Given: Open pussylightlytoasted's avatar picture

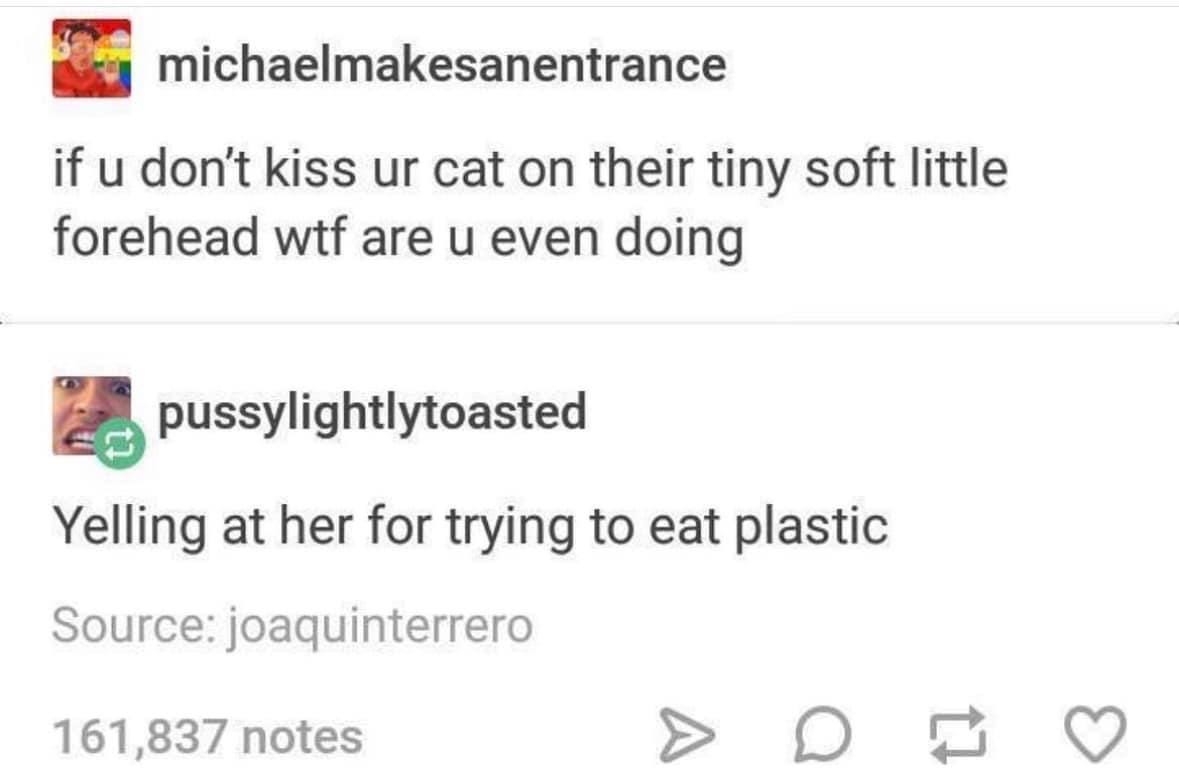Looking at the screenshot, I should 92,416.
